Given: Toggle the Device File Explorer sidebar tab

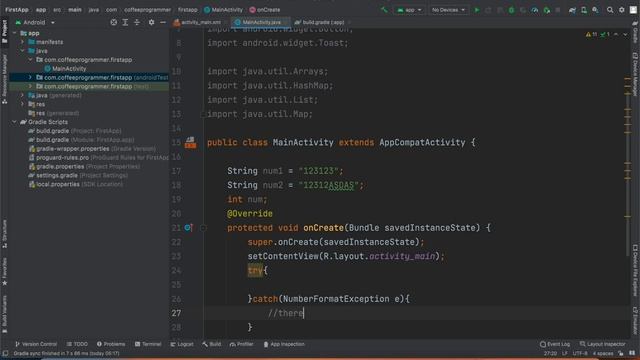Looking at the screenshot, I should [636, 270].
